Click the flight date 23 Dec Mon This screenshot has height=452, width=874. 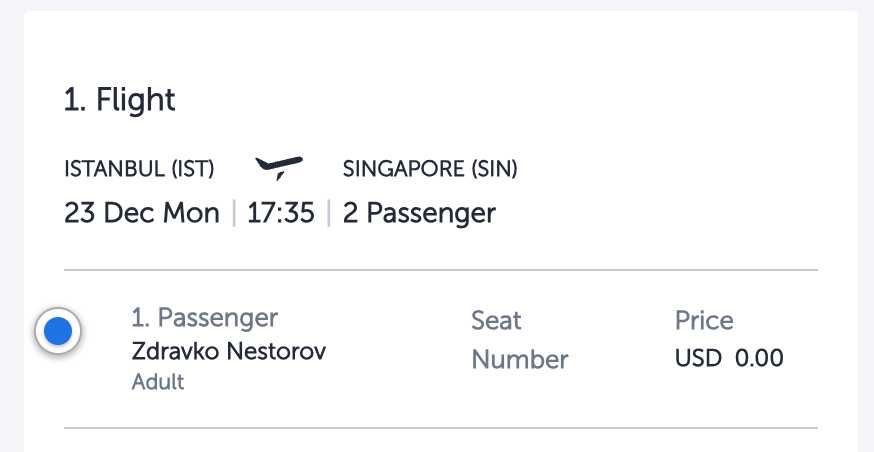142,213
